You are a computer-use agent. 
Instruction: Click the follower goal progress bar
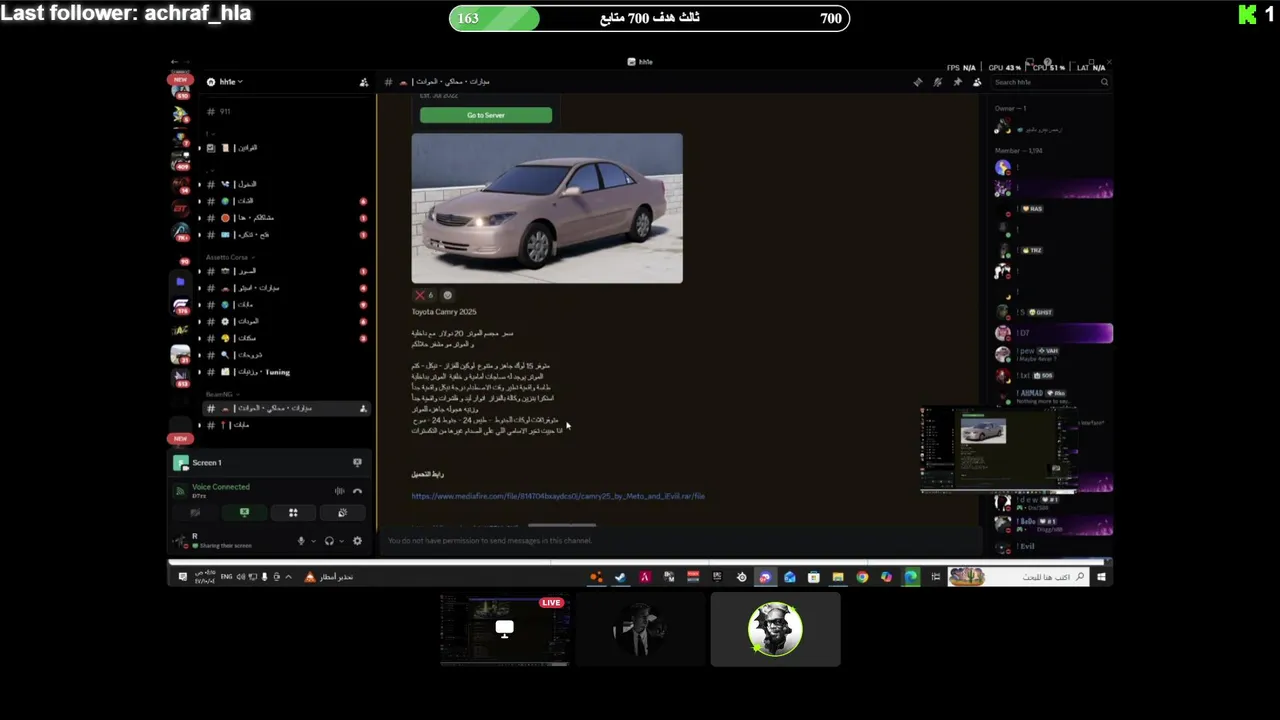click(649, 18)
